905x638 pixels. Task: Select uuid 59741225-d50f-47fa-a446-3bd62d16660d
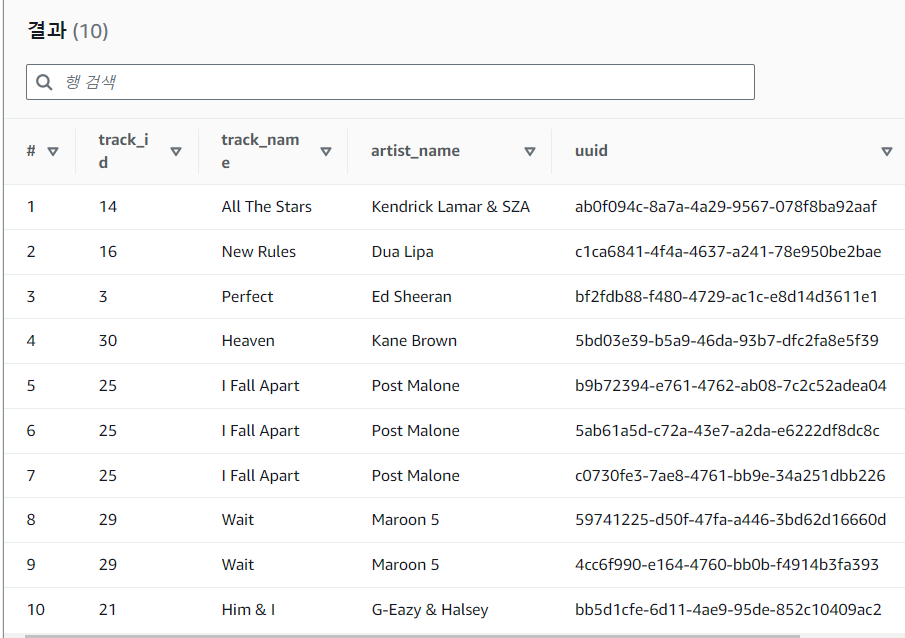[731, 520]
